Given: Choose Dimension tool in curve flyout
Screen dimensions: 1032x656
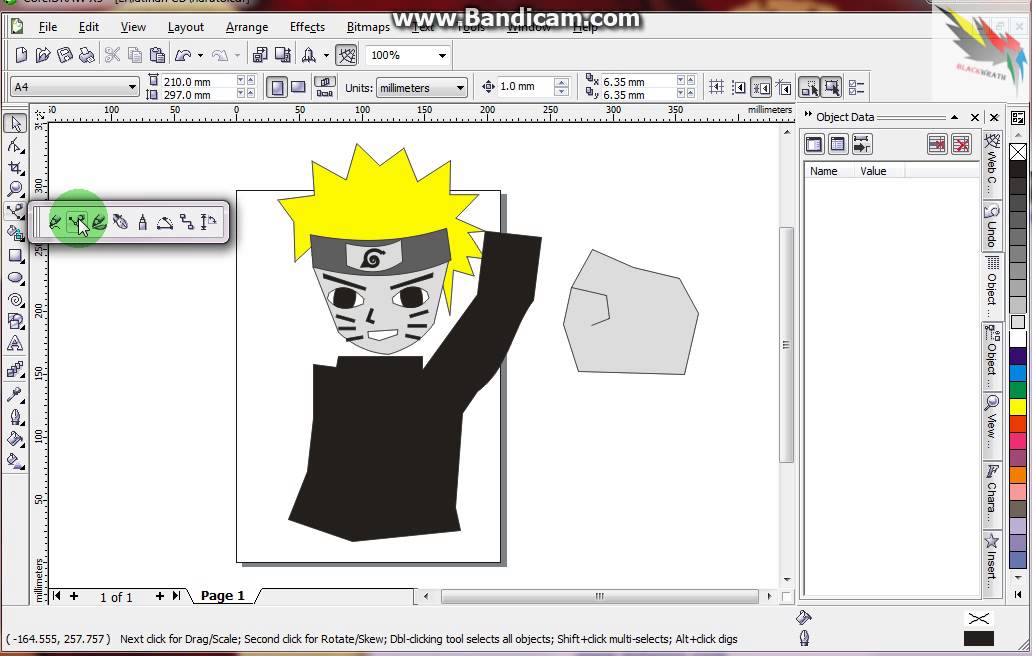Looking at the screenshot, I should pos(209,222).
